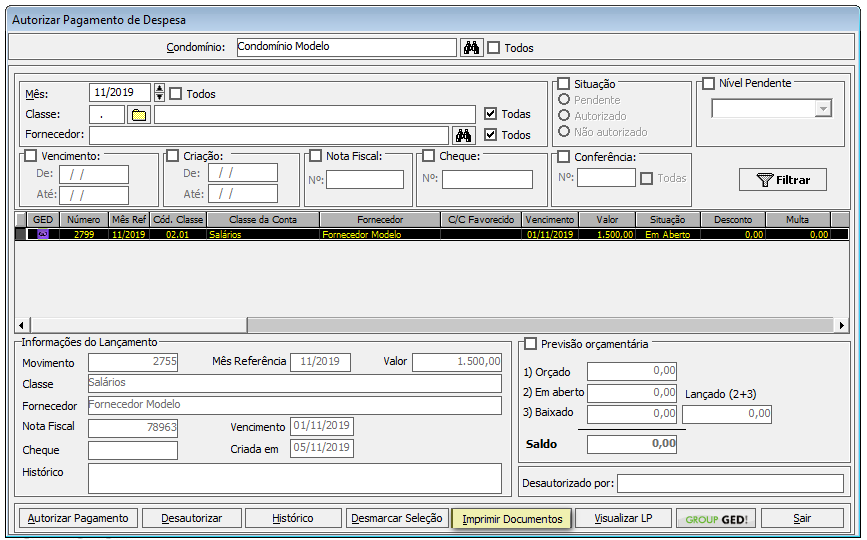
Task: Click grid horizontal scrollbar right arrow
Action: pos(841,325)
